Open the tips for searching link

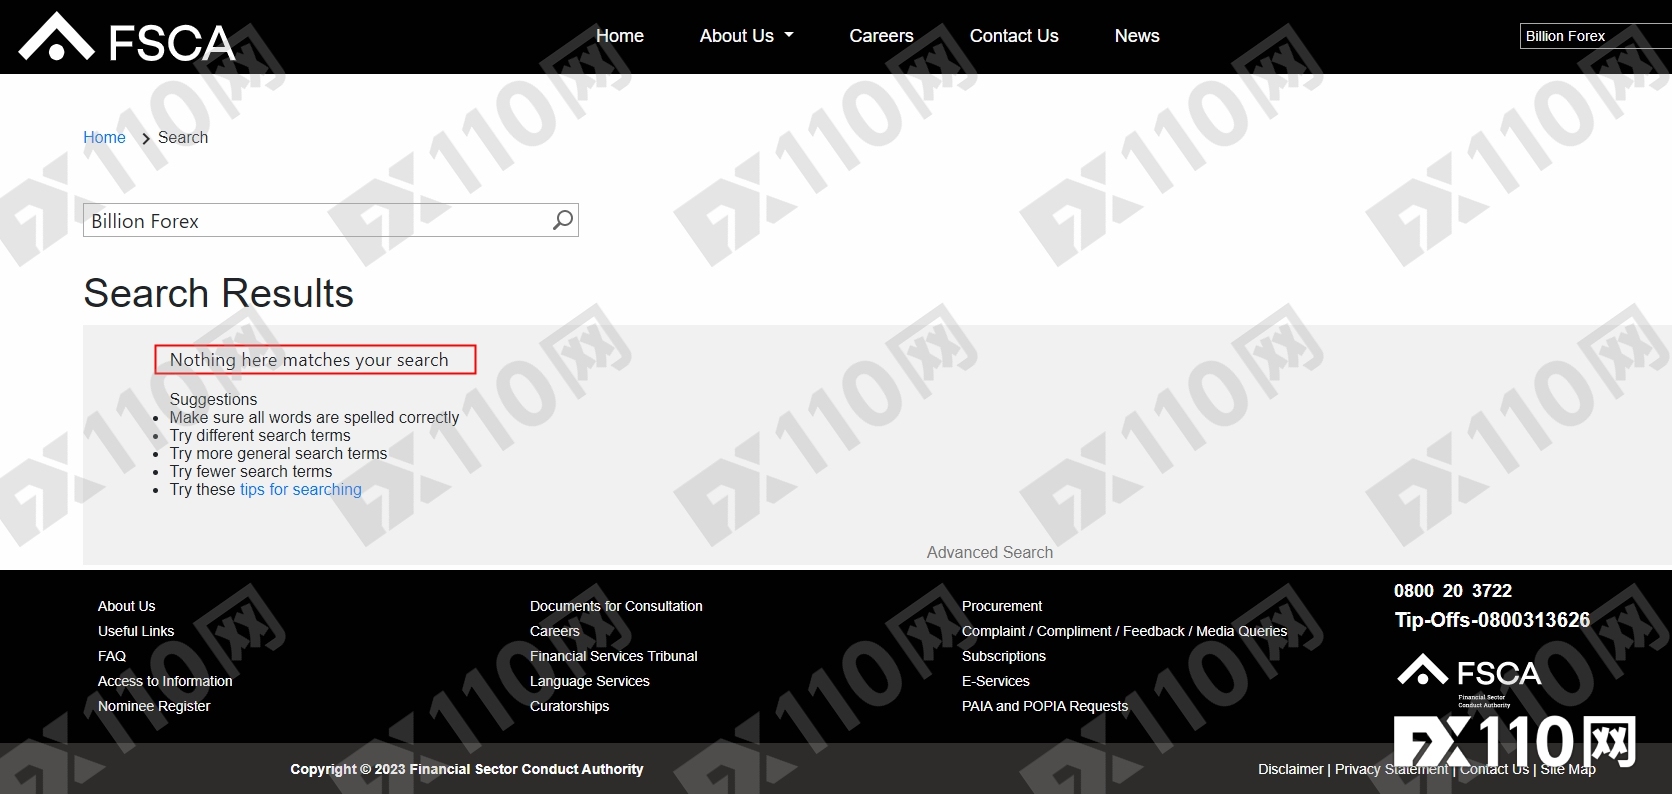point(300,489)
